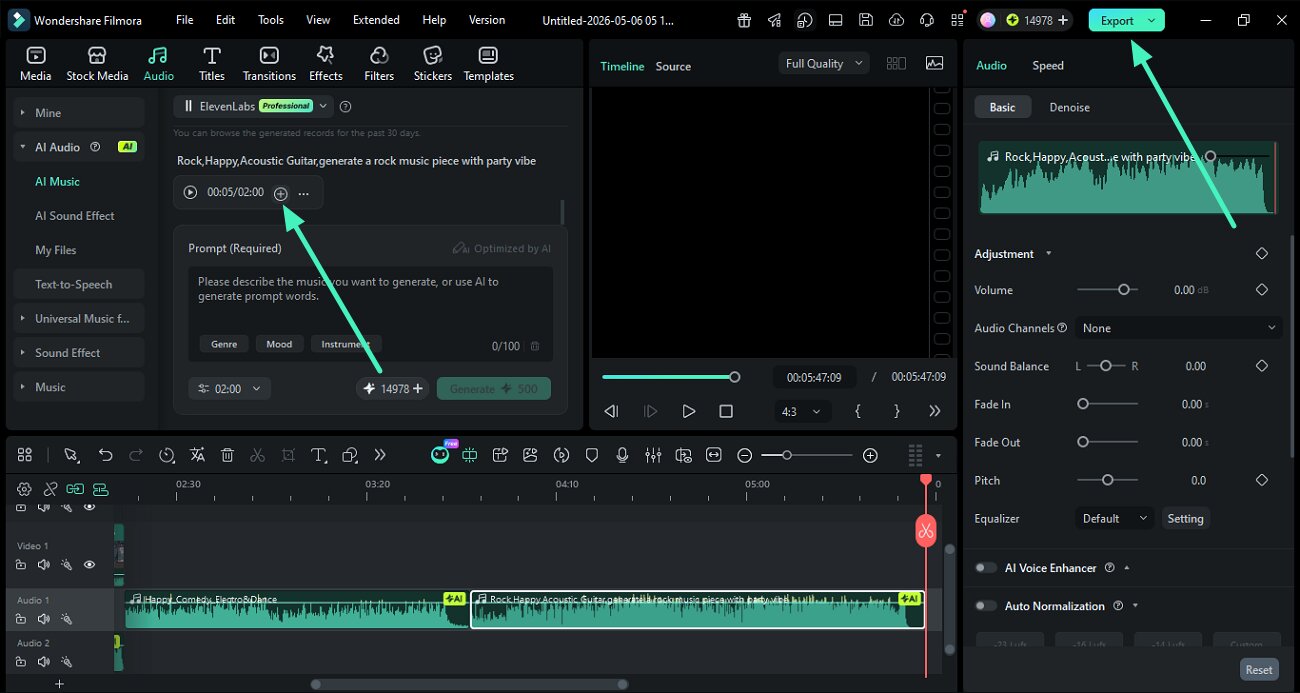Switch to the Titles tab
This screenshot has width=1300, height=693.
(x=211, y=64)
